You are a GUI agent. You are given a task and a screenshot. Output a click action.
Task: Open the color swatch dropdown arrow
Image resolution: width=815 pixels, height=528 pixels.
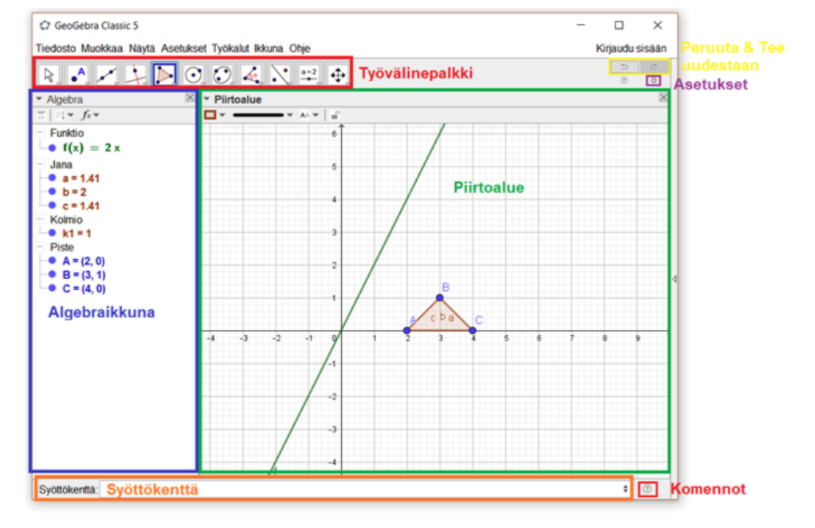point(222,115)
